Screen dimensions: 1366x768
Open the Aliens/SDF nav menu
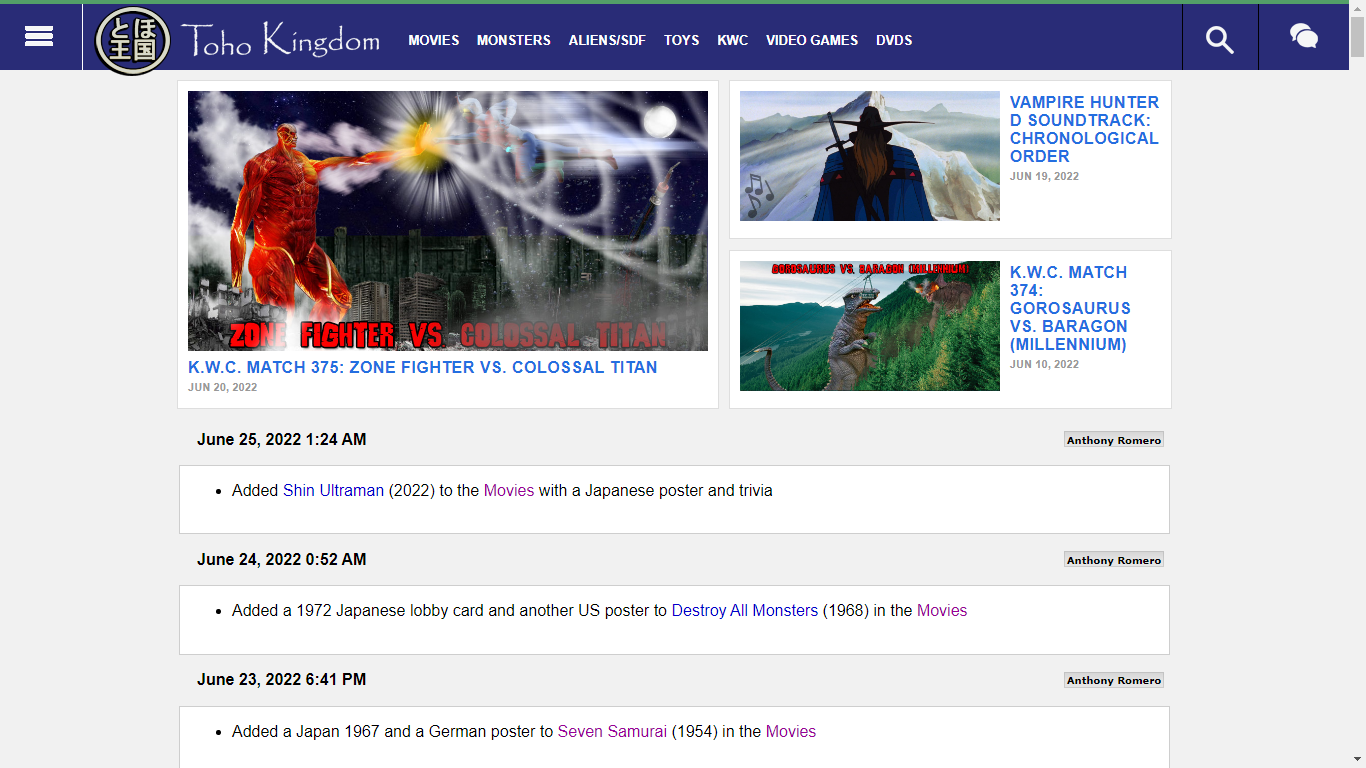pos(607,40)
